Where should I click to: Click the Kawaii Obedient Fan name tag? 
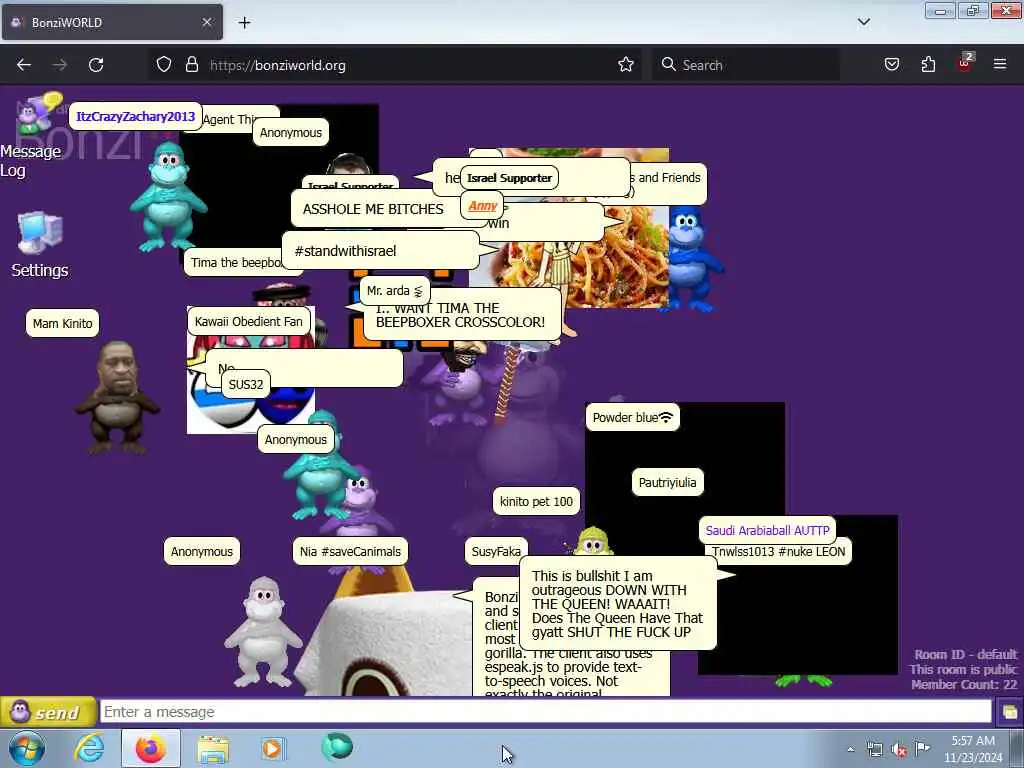coord(248,321)
